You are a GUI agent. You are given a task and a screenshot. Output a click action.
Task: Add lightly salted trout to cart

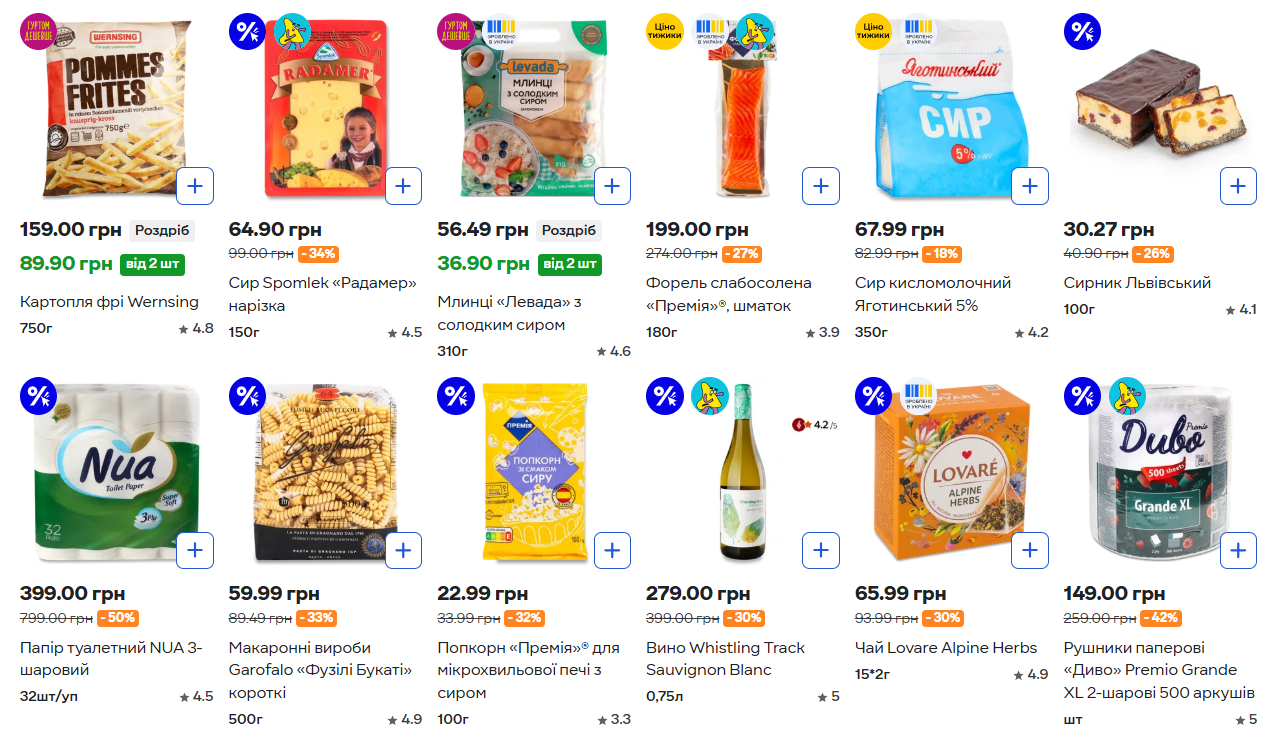(821, 186)
